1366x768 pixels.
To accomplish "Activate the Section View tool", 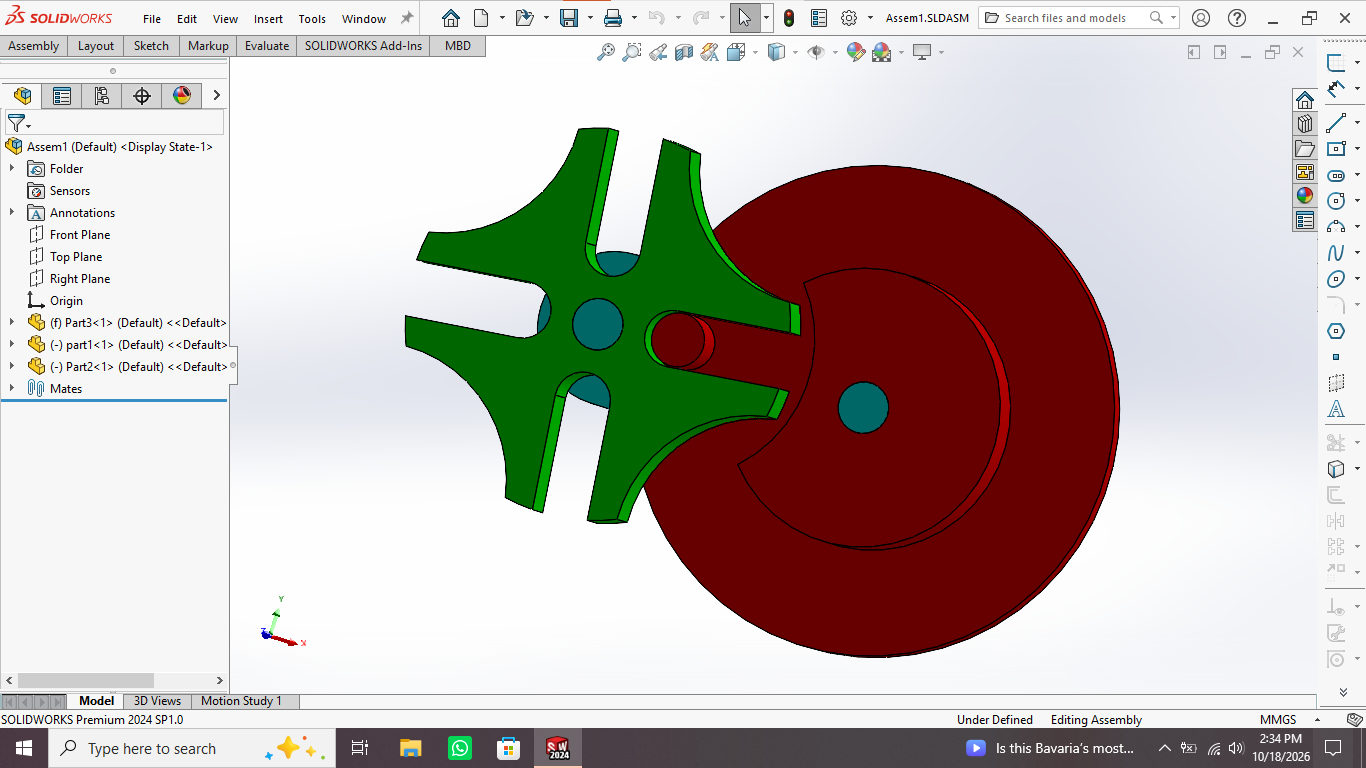I will tap(684, 52).
